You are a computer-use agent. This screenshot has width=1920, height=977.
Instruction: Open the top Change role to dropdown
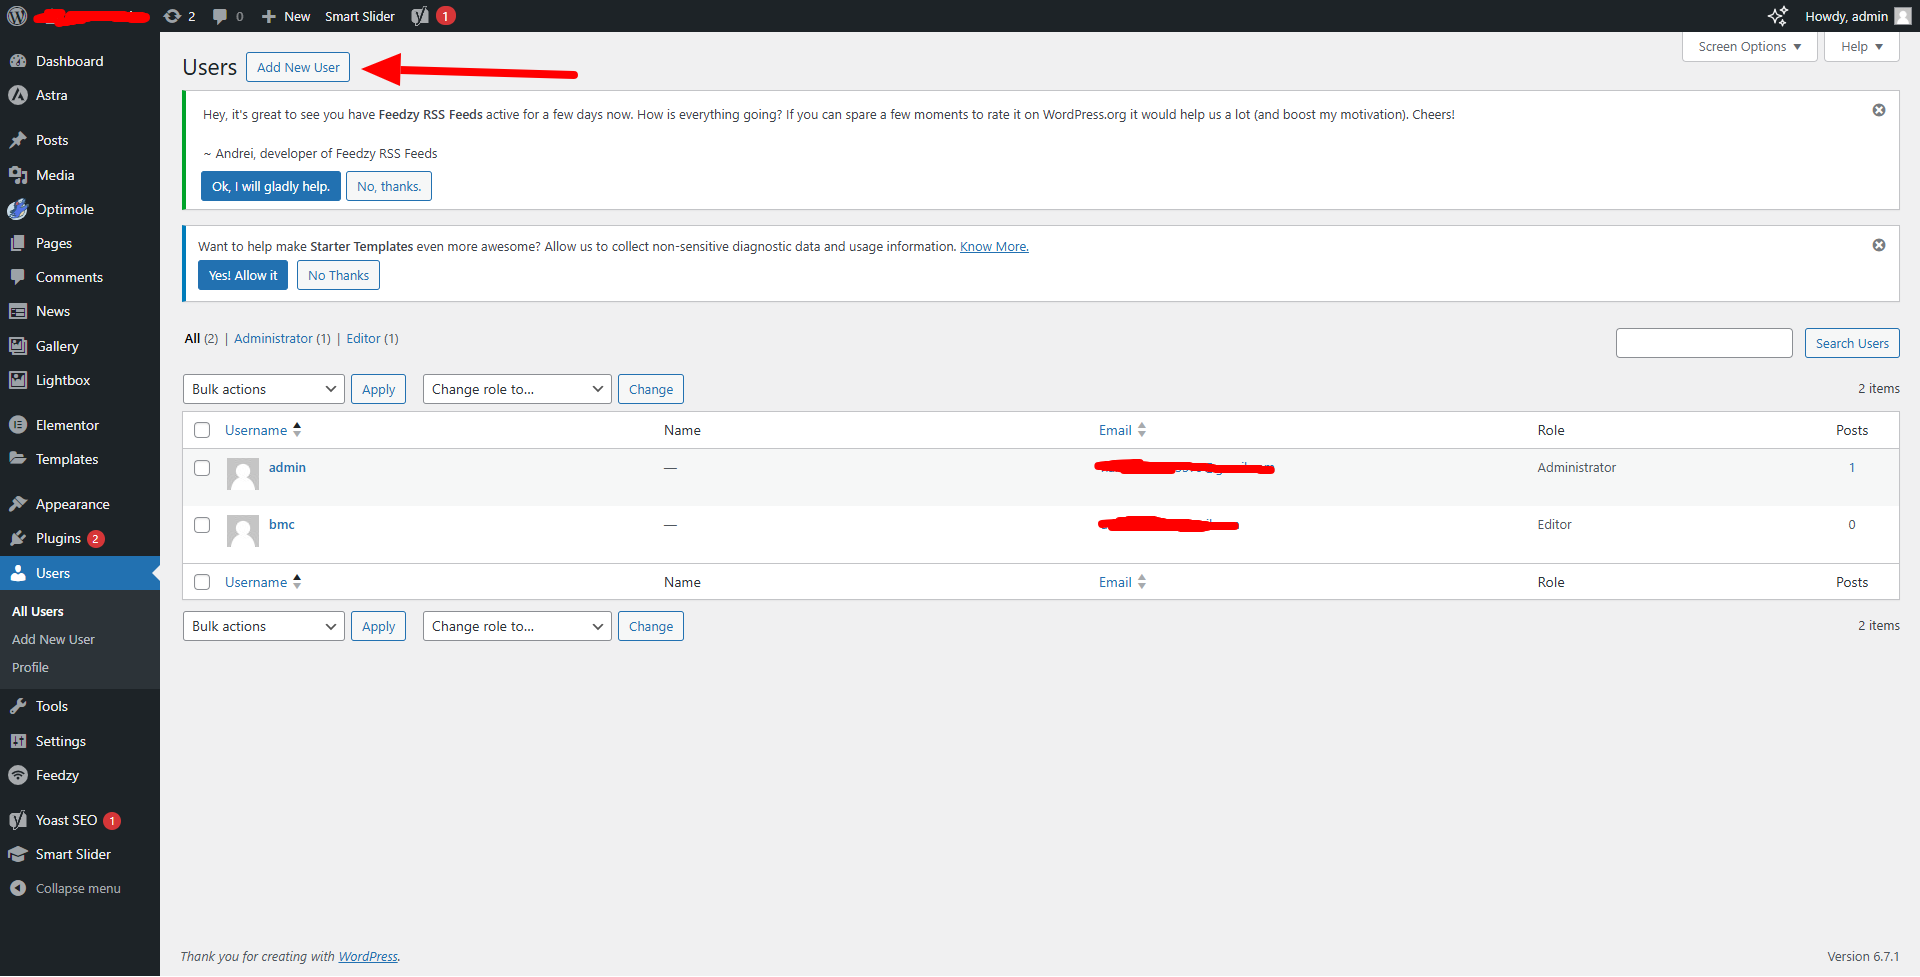pos(516,389)
